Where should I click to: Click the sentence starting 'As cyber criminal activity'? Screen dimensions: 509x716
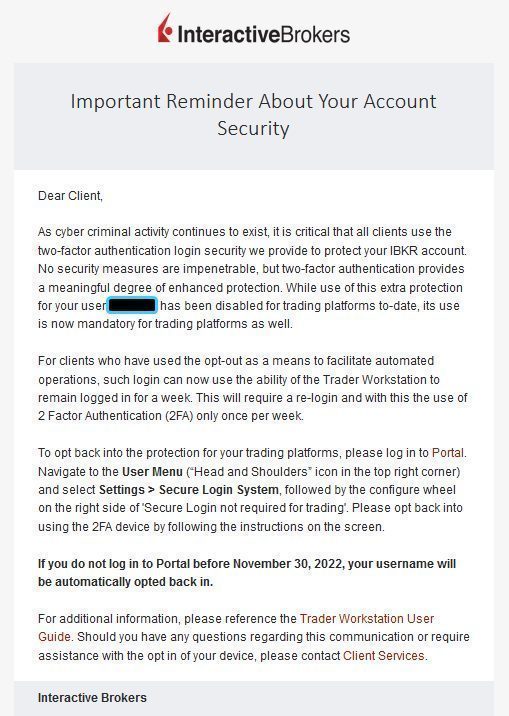(x=252, y=241)
